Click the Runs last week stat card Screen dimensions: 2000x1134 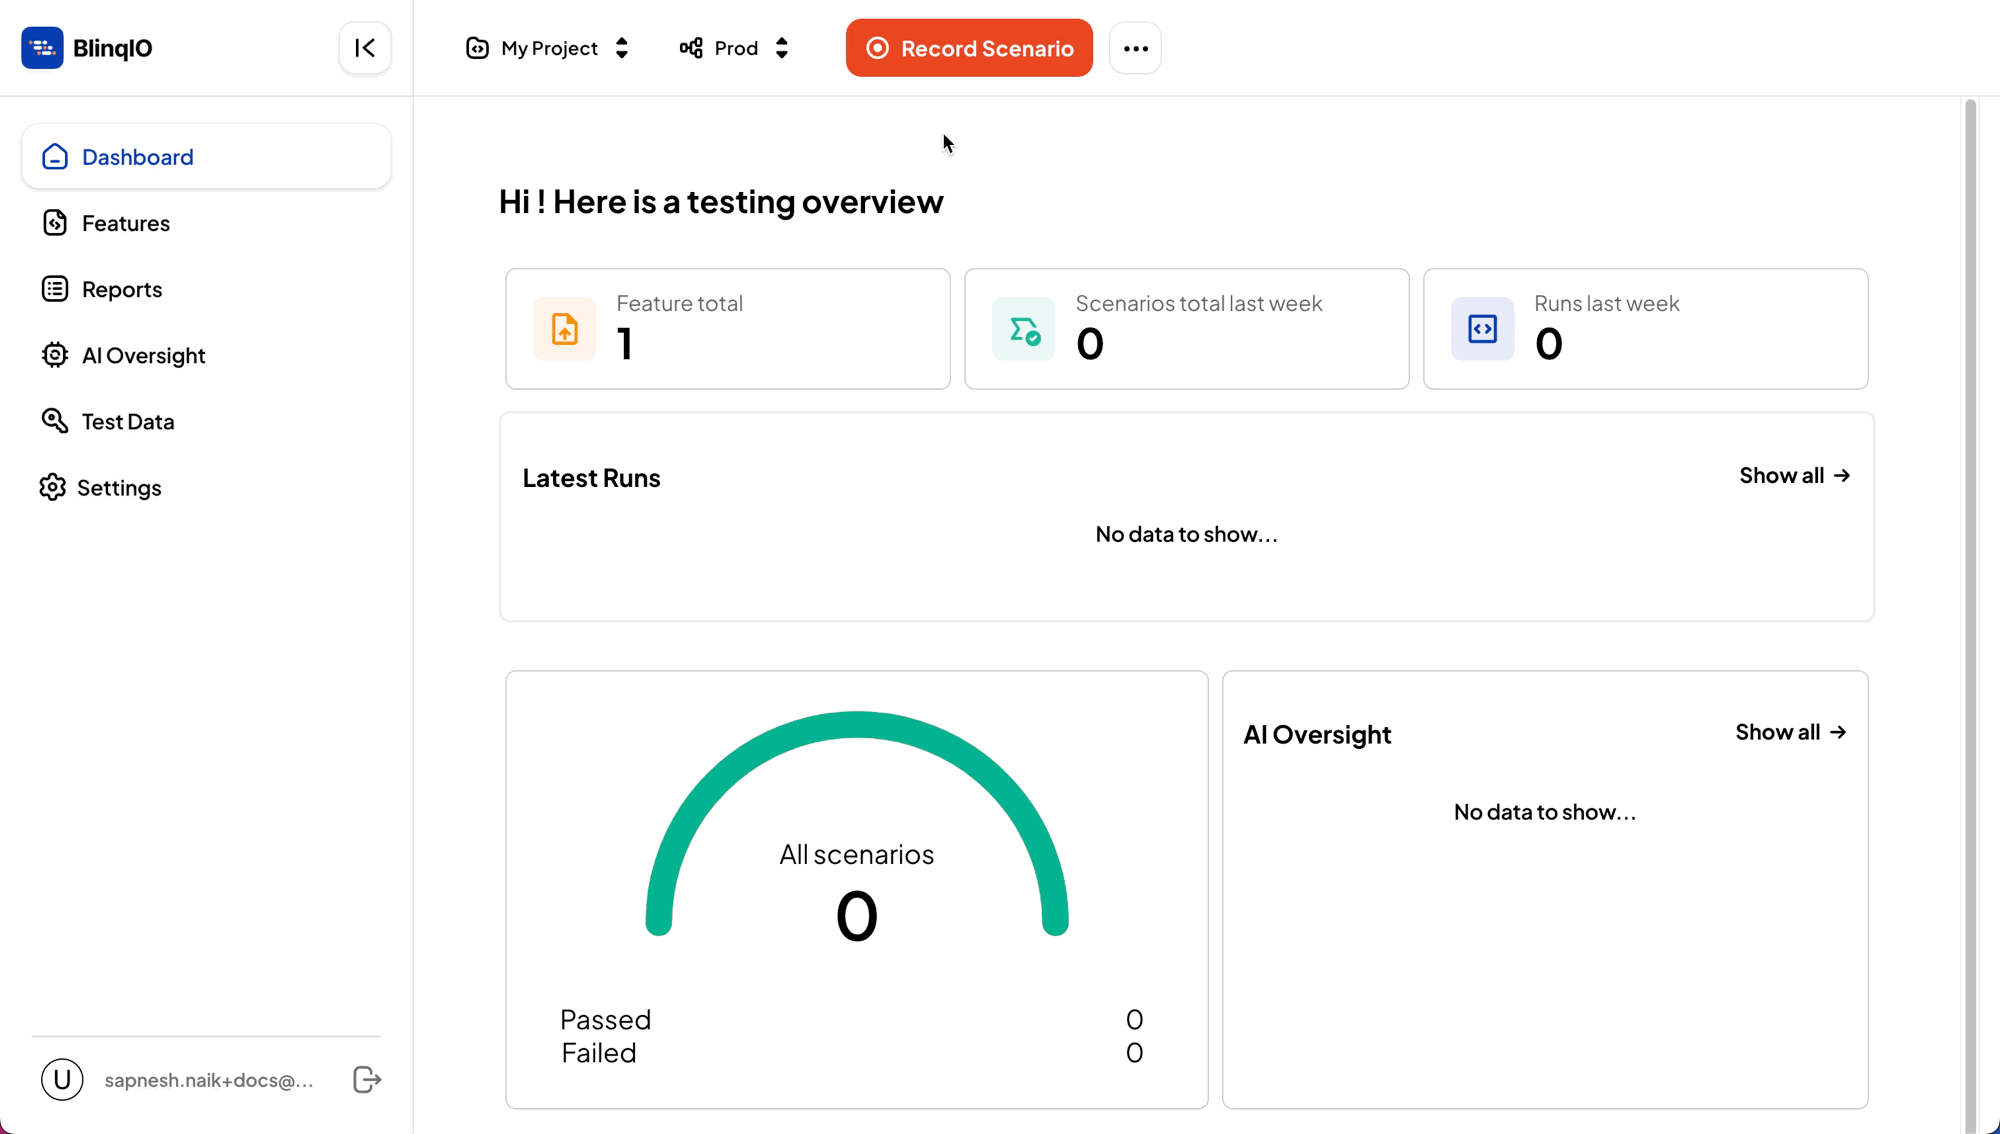click(1644, 328)
